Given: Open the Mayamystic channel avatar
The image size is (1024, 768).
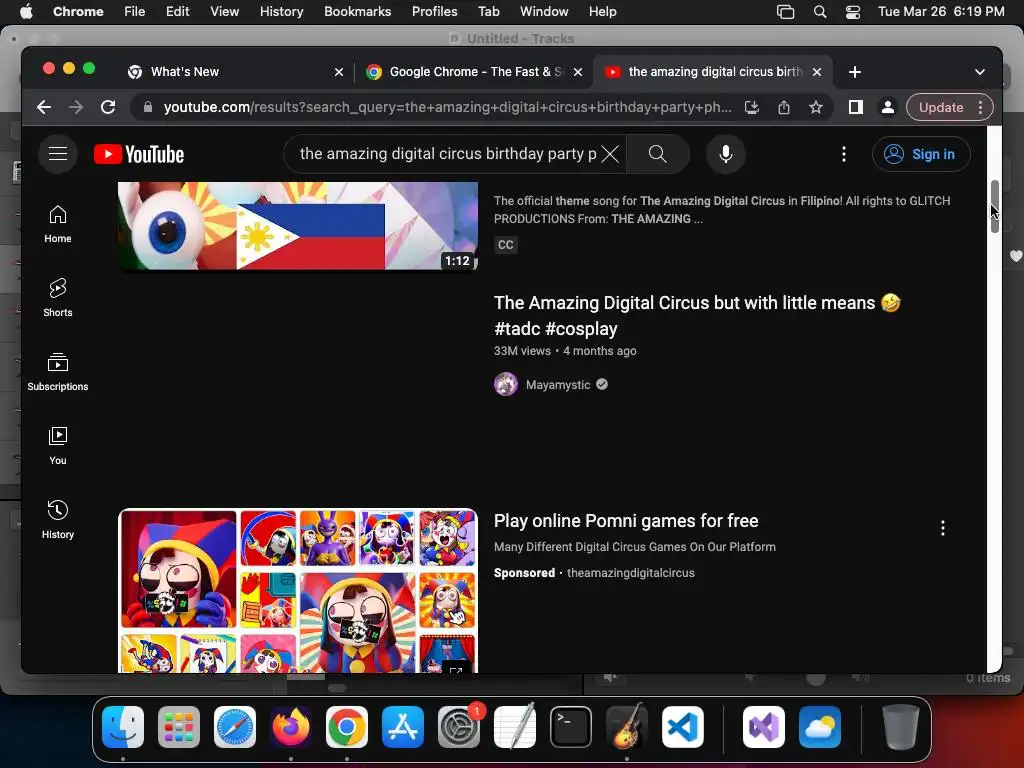Looking at the screenshot, I should coord(505,385).
